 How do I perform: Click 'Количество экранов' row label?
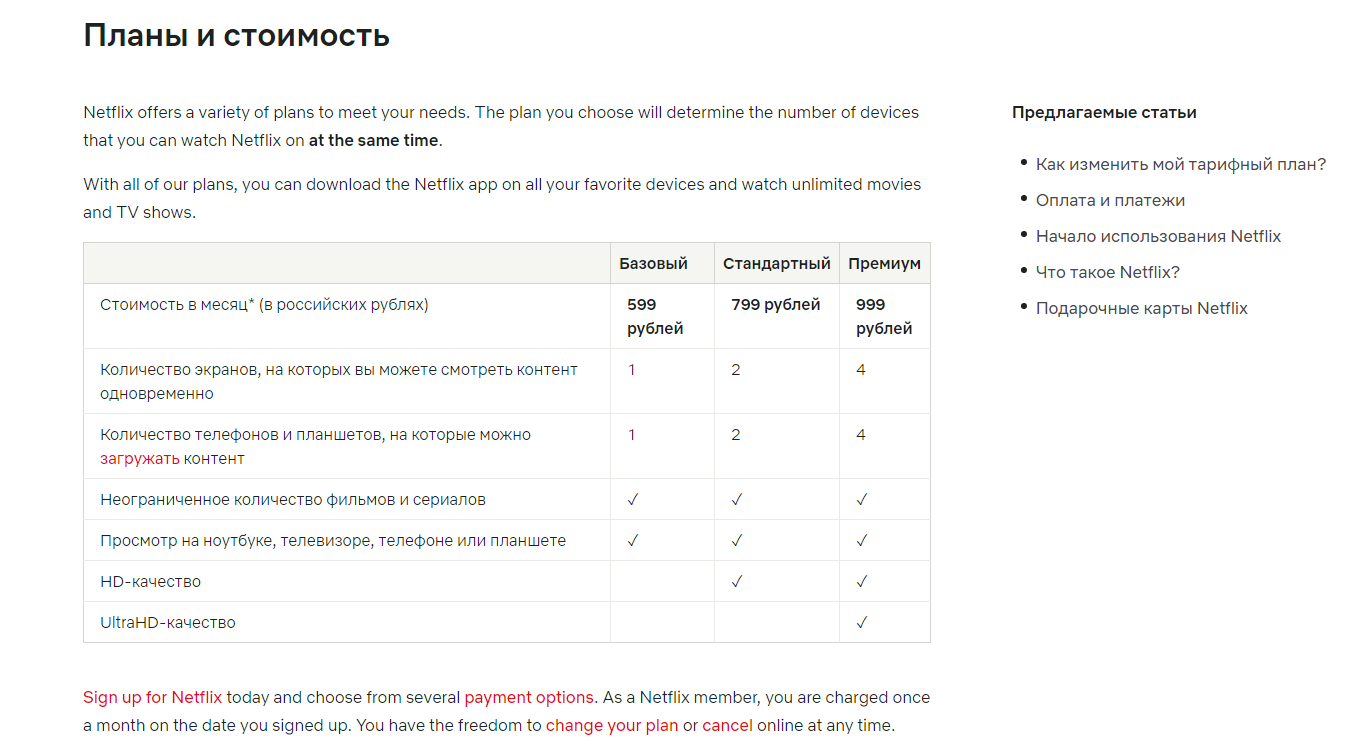pos(339,382)
